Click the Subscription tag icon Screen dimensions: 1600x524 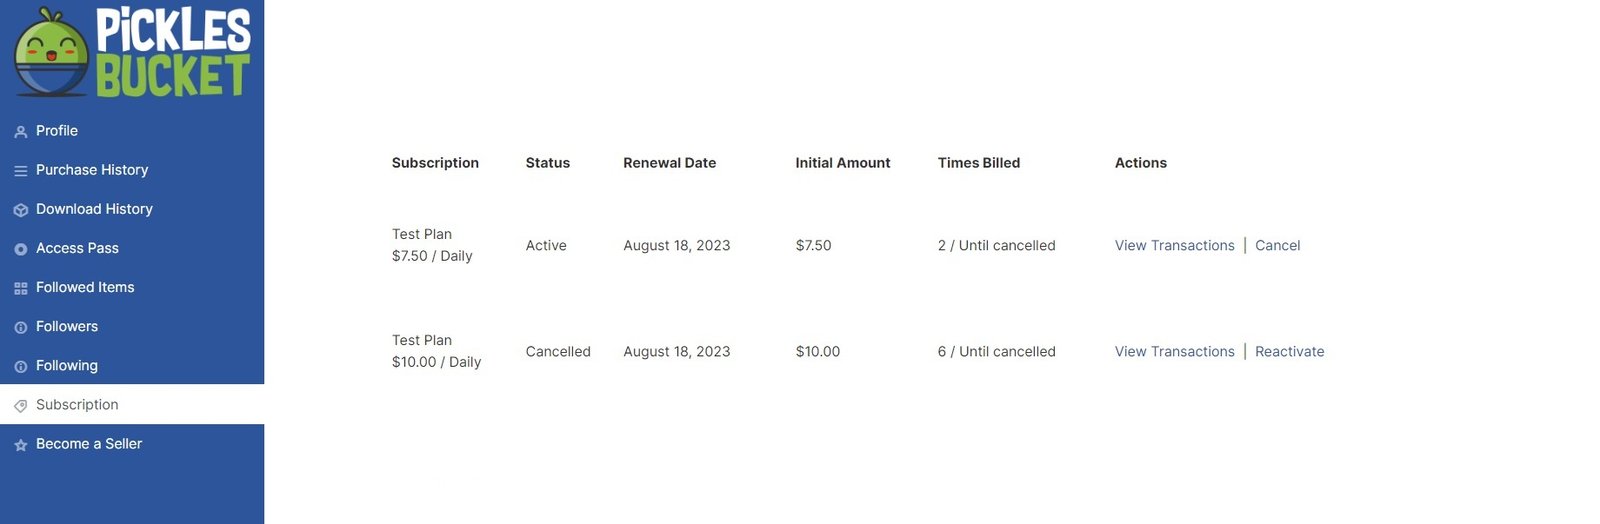(x=20, y=405)
